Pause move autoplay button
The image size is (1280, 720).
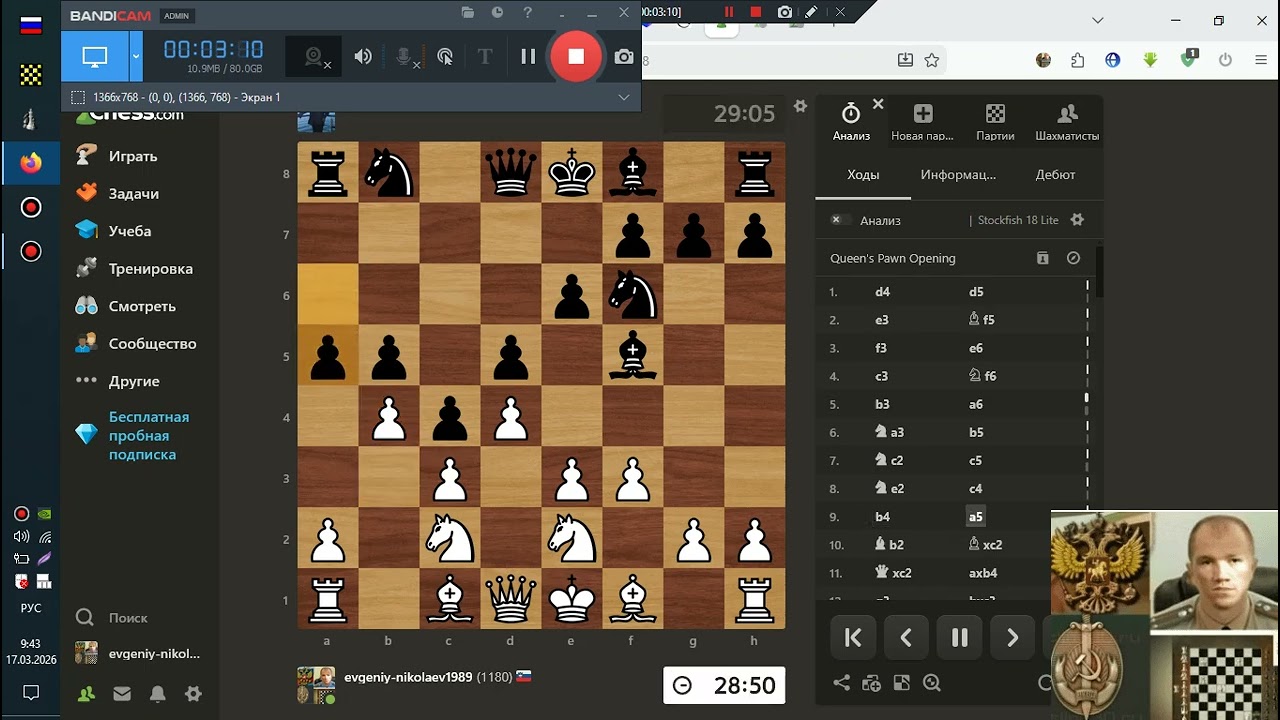[959, 638]
